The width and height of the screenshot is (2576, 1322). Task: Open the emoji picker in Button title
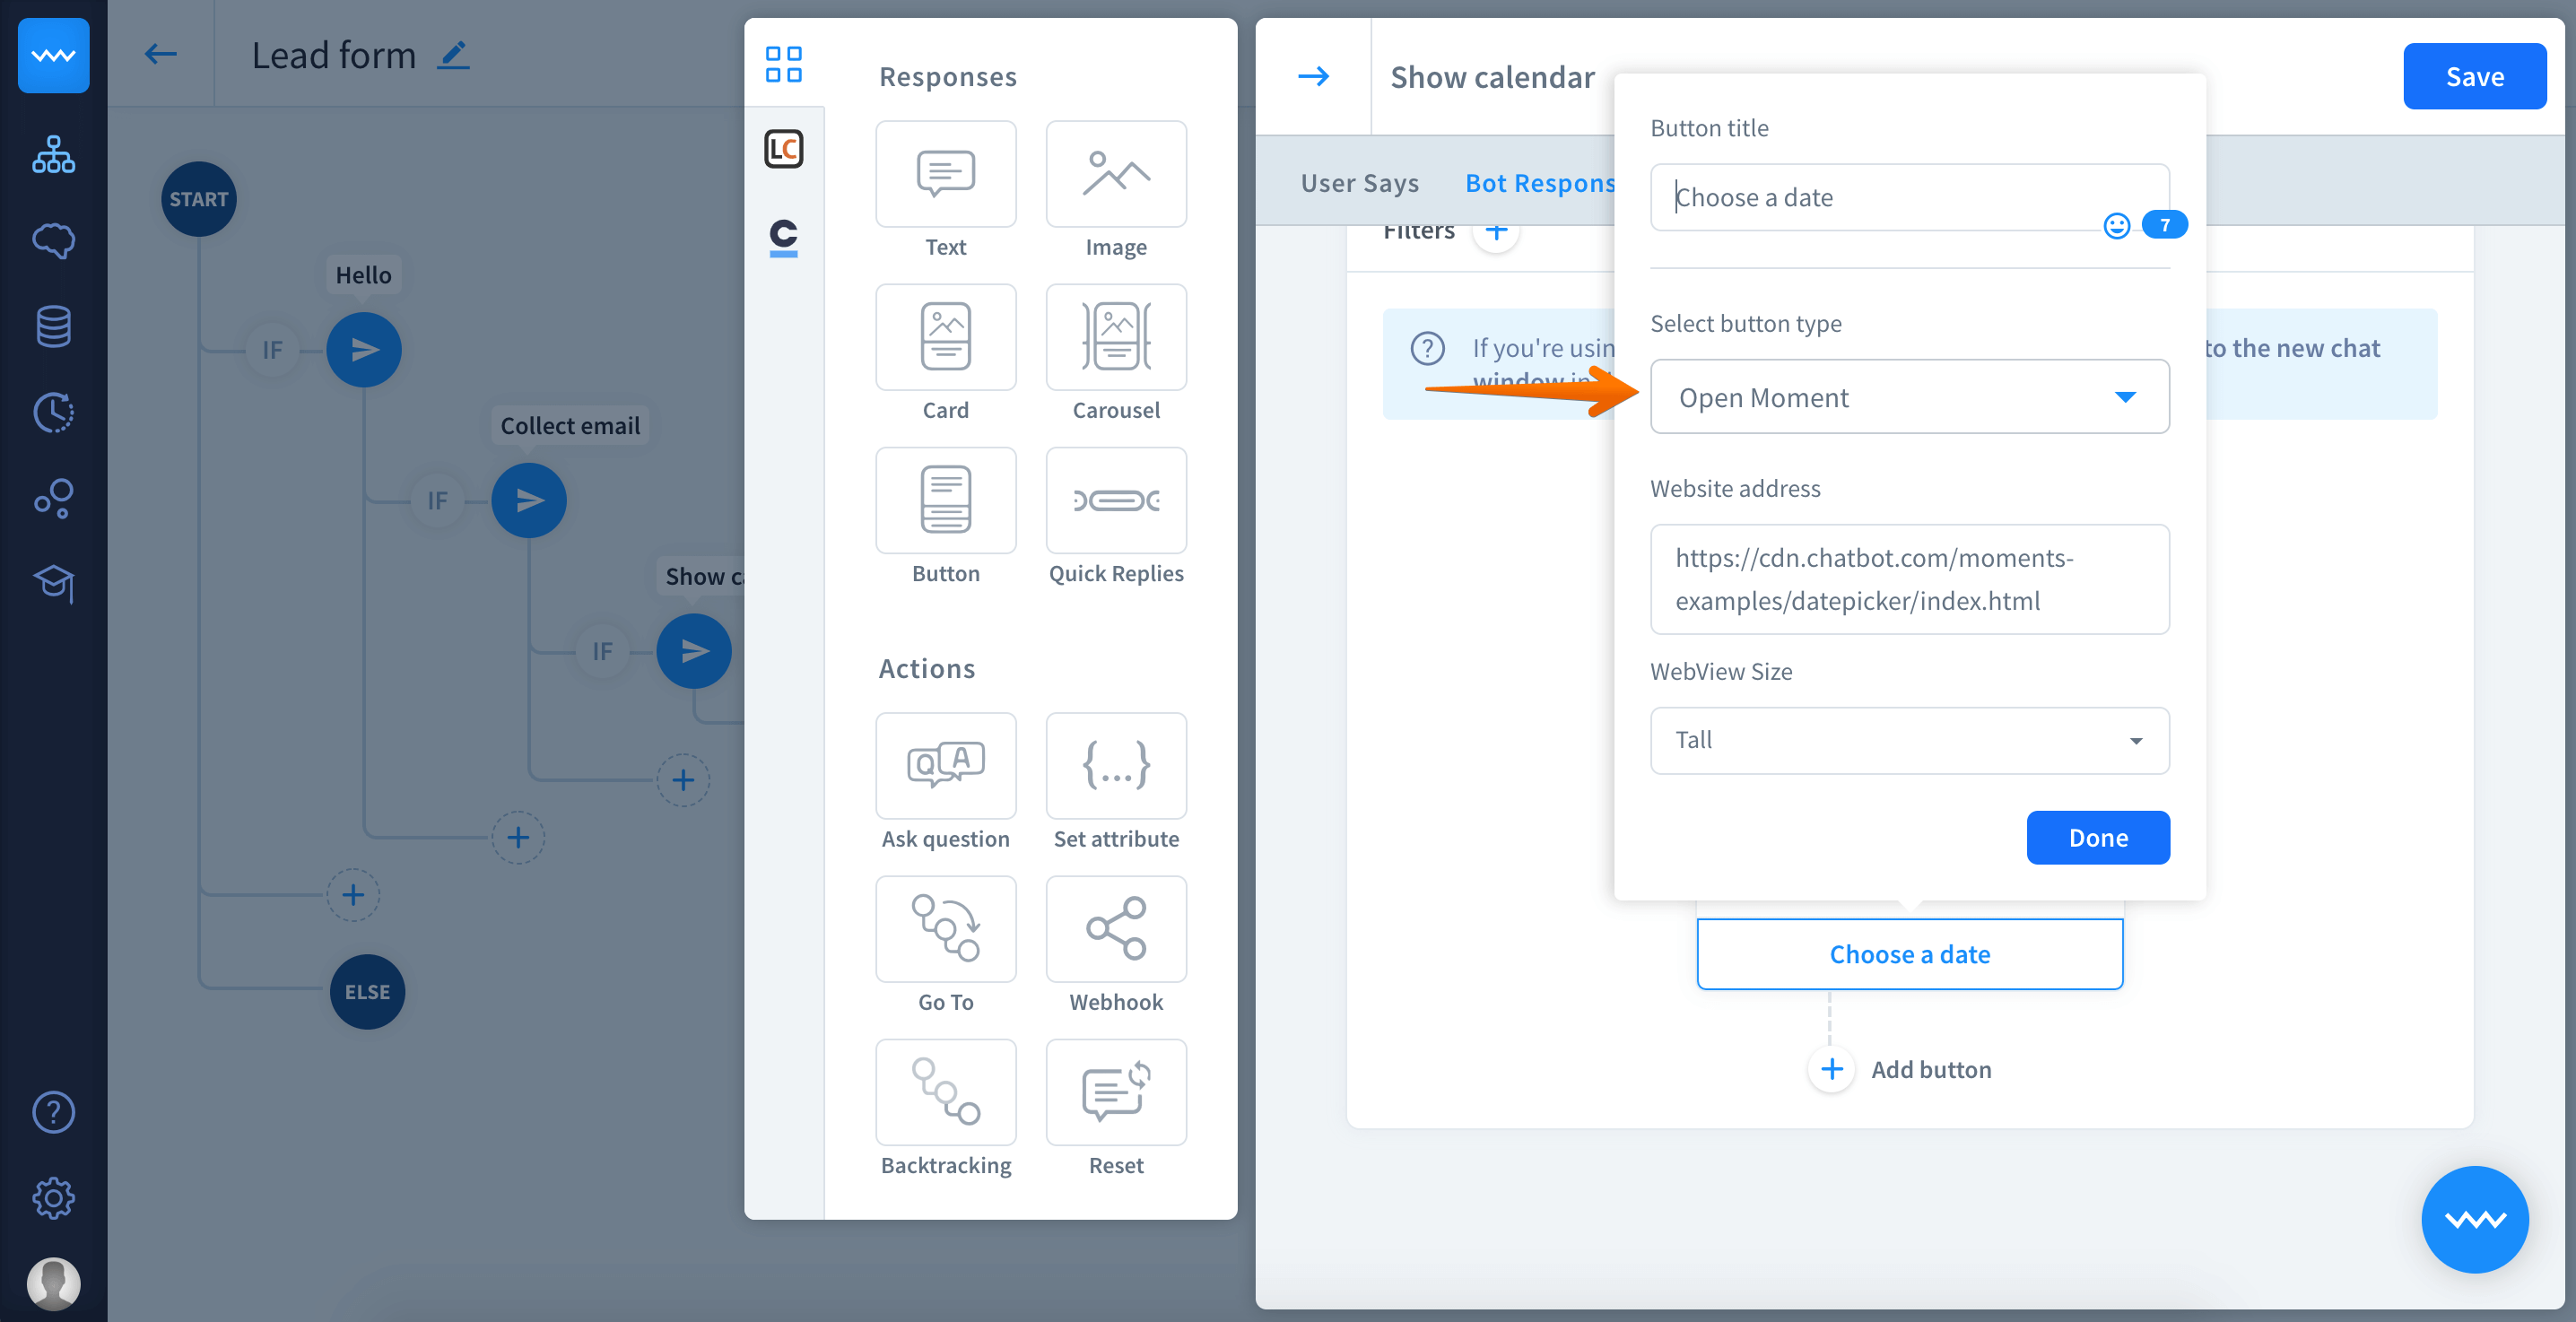click(2116, 226)
